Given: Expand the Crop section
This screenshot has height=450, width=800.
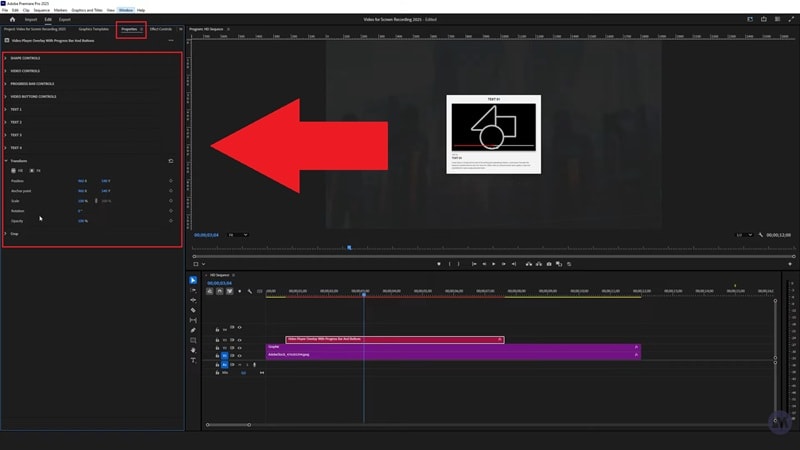Looking at the screenshot, I should (x=6, y=234).
